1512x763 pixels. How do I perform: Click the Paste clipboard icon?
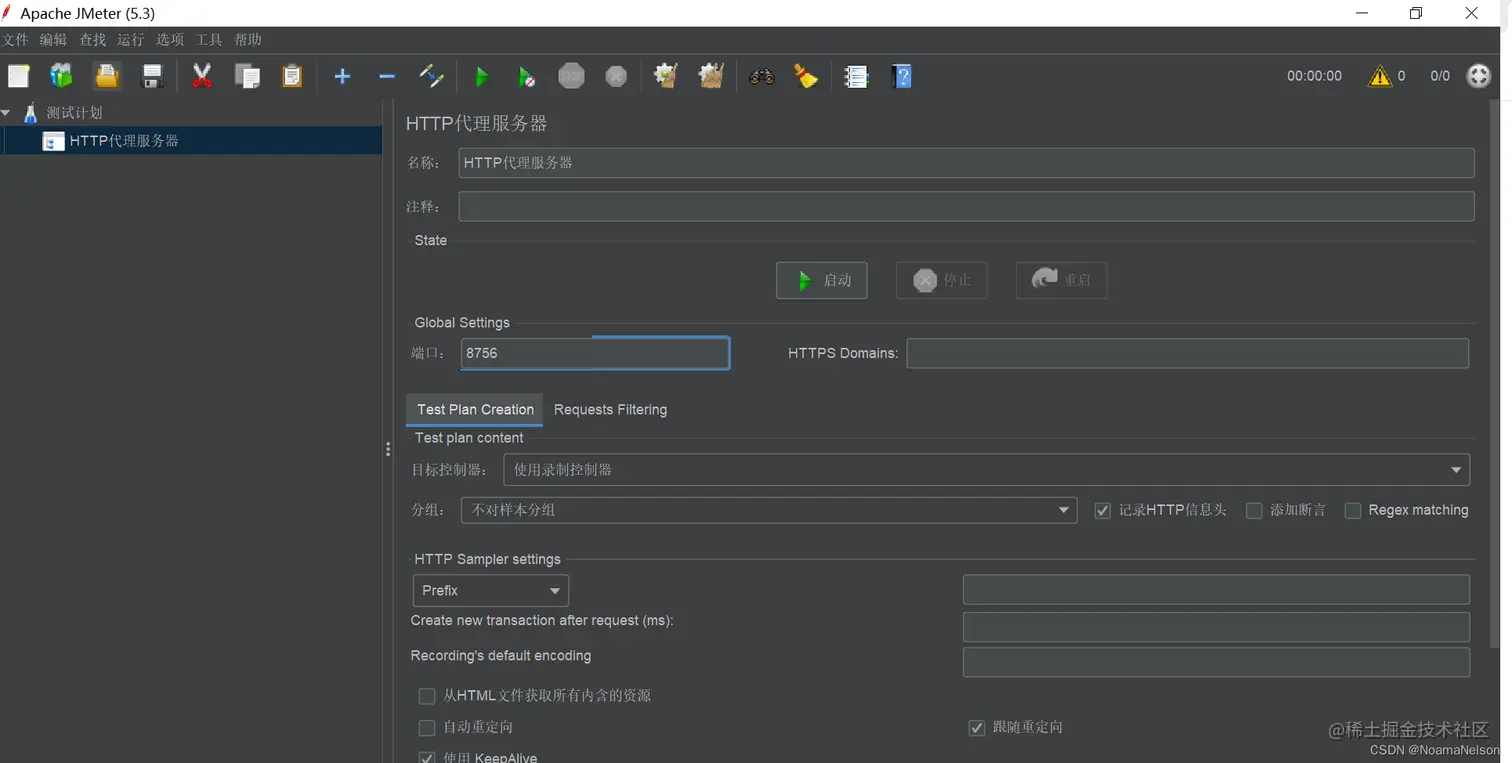point(292,76)
